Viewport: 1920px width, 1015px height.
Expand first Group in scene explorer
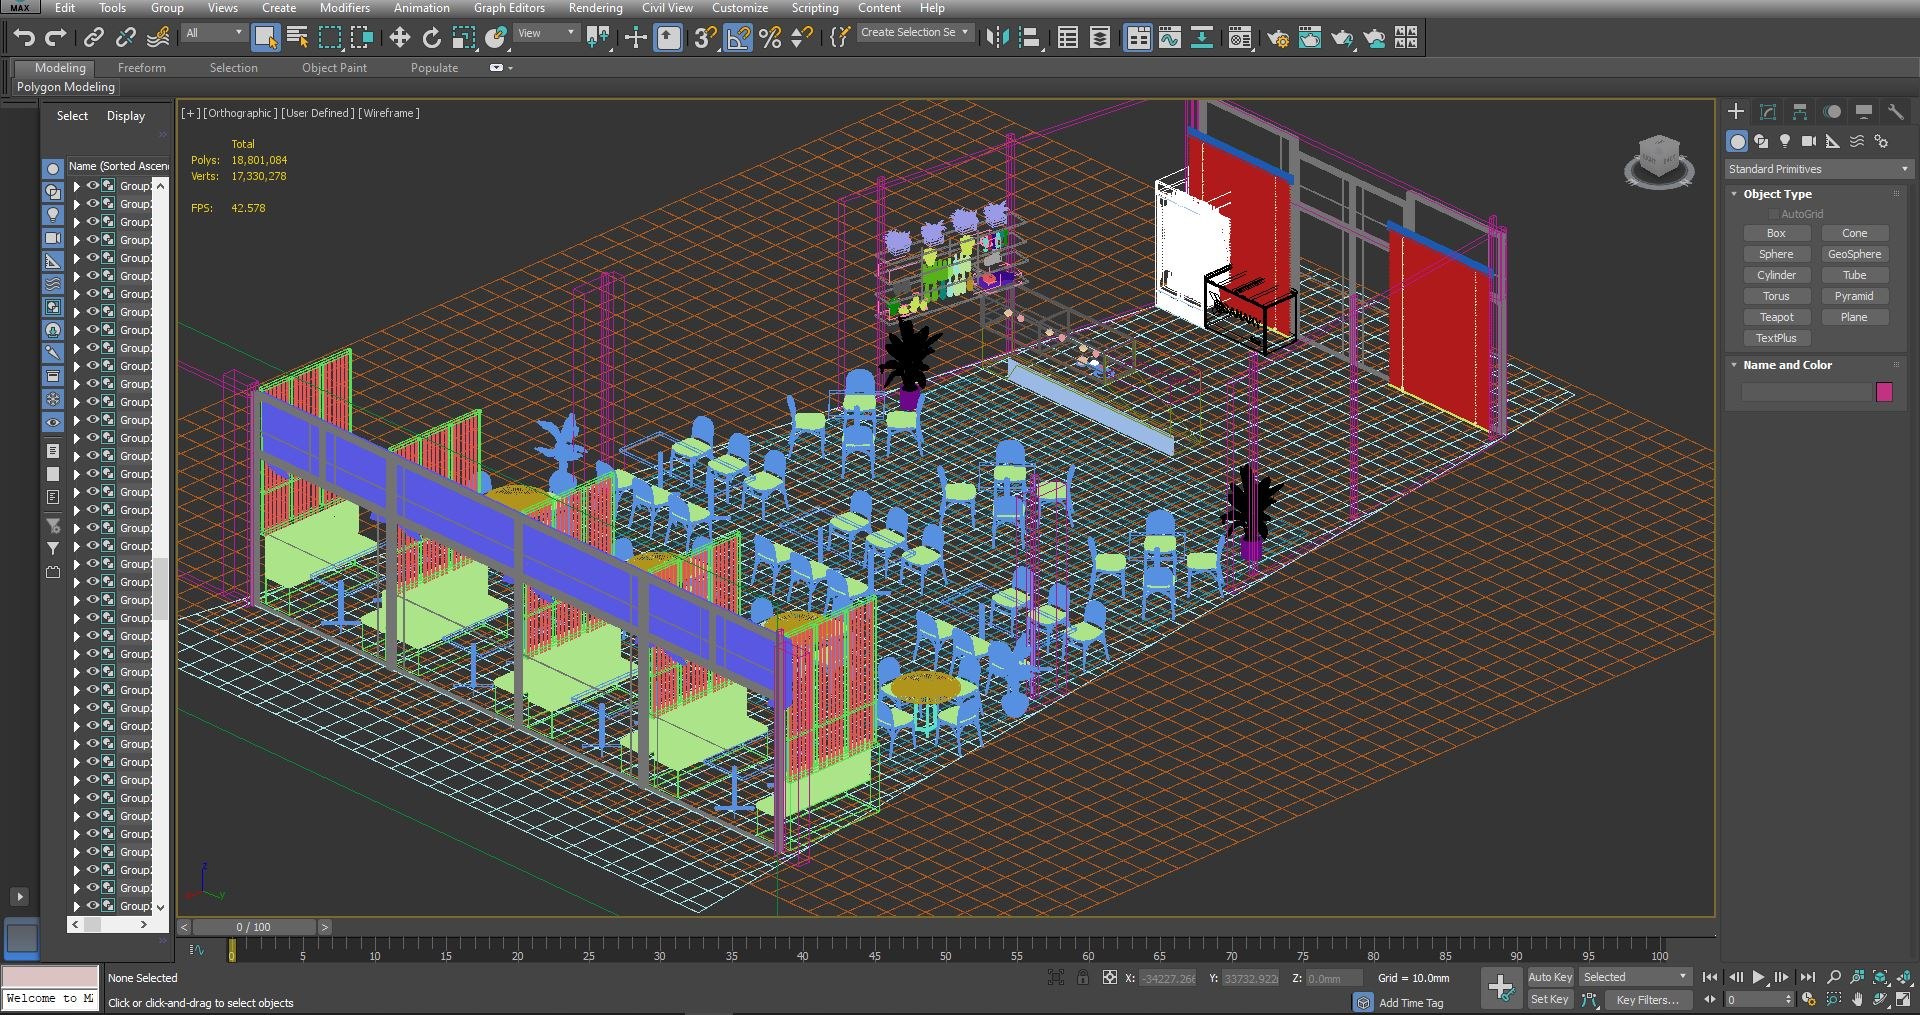[x=76, y=186]
